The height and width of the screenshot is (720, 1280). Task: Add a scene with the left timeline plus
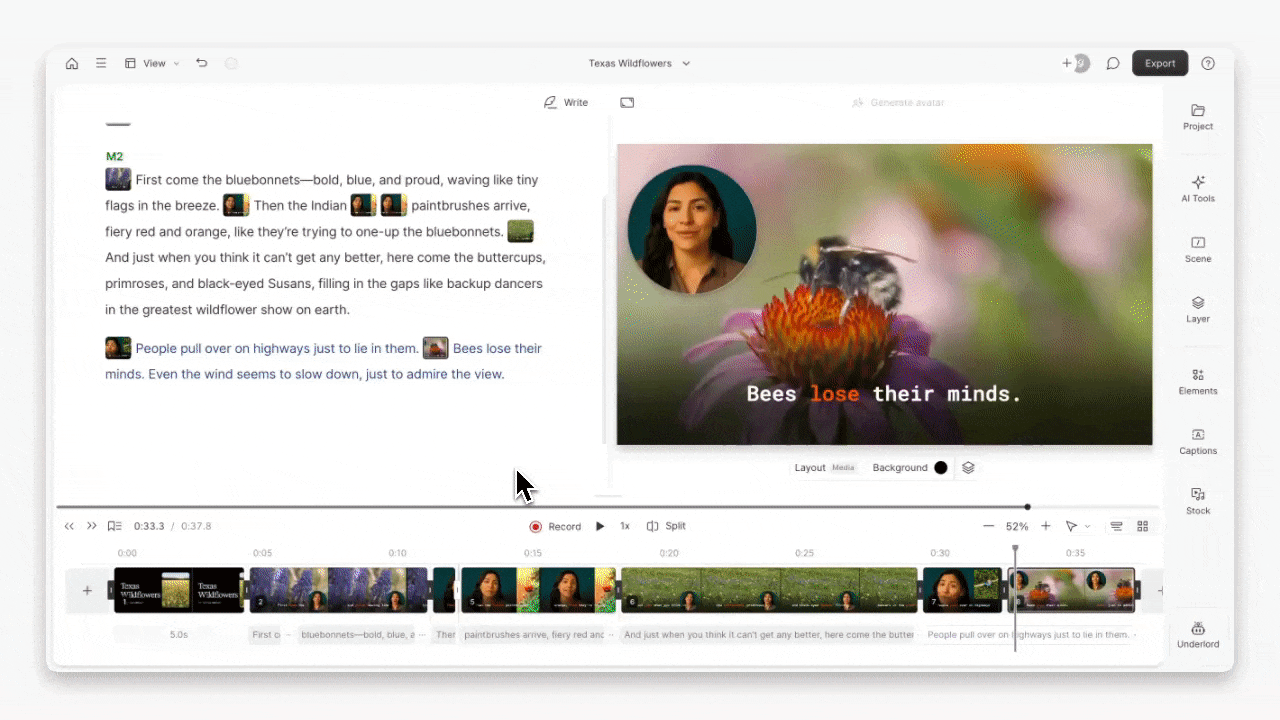coord(87,591)
